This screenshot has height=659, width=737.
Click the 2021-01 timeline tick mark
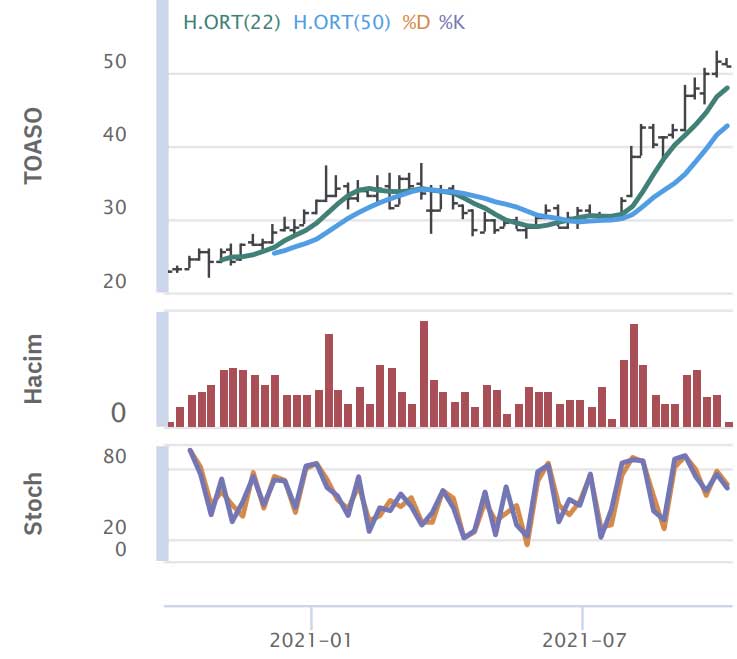coord(311,617)
